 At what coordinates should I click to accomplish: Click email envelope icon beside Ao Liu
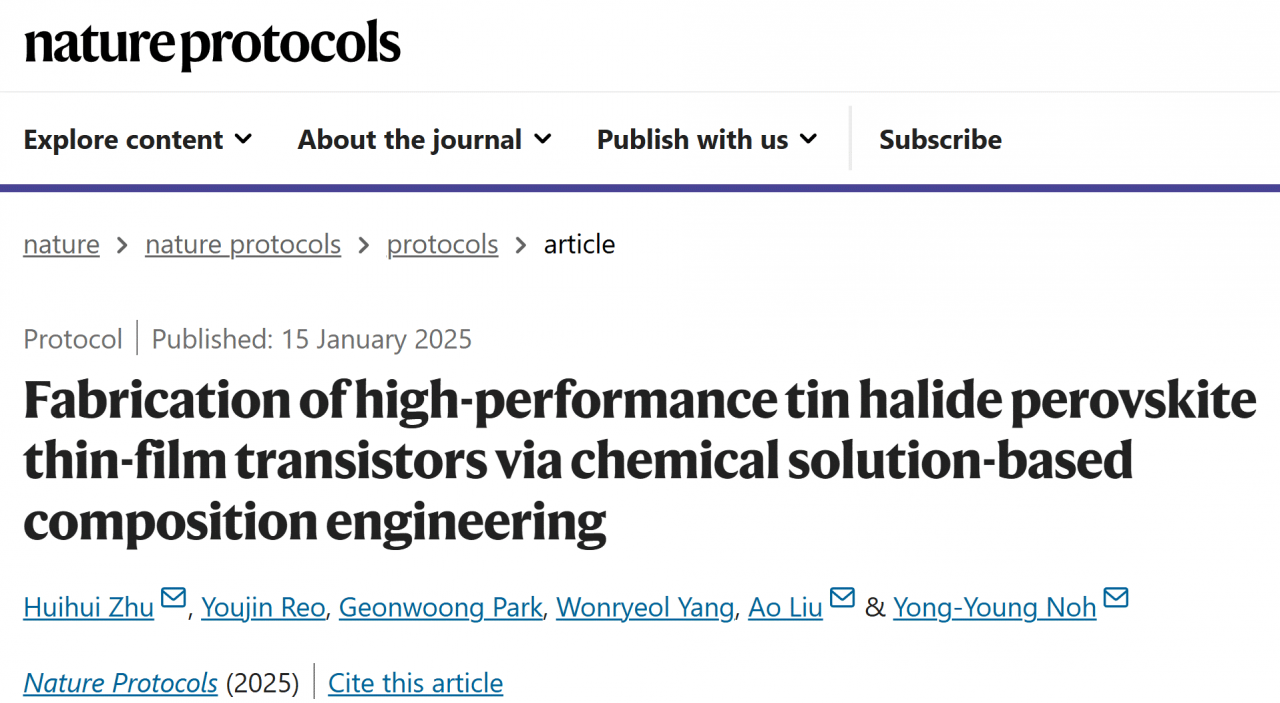[x=842, y=598]
